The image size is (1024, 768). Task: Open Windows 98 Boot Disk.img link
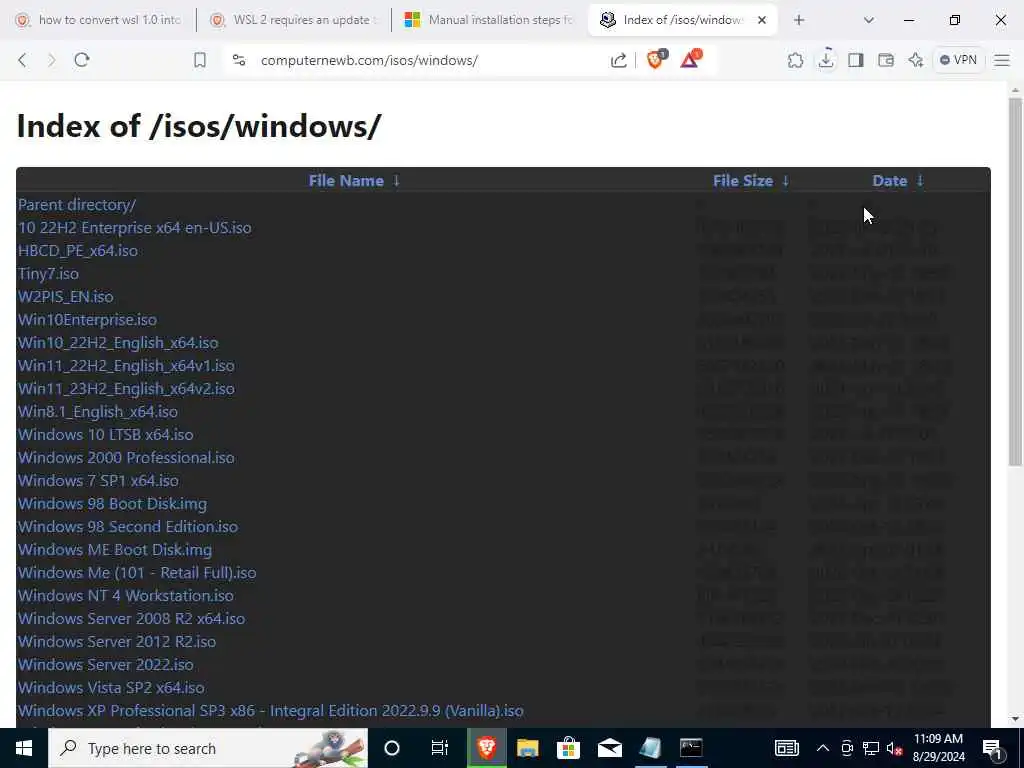(x=112, y=504)
